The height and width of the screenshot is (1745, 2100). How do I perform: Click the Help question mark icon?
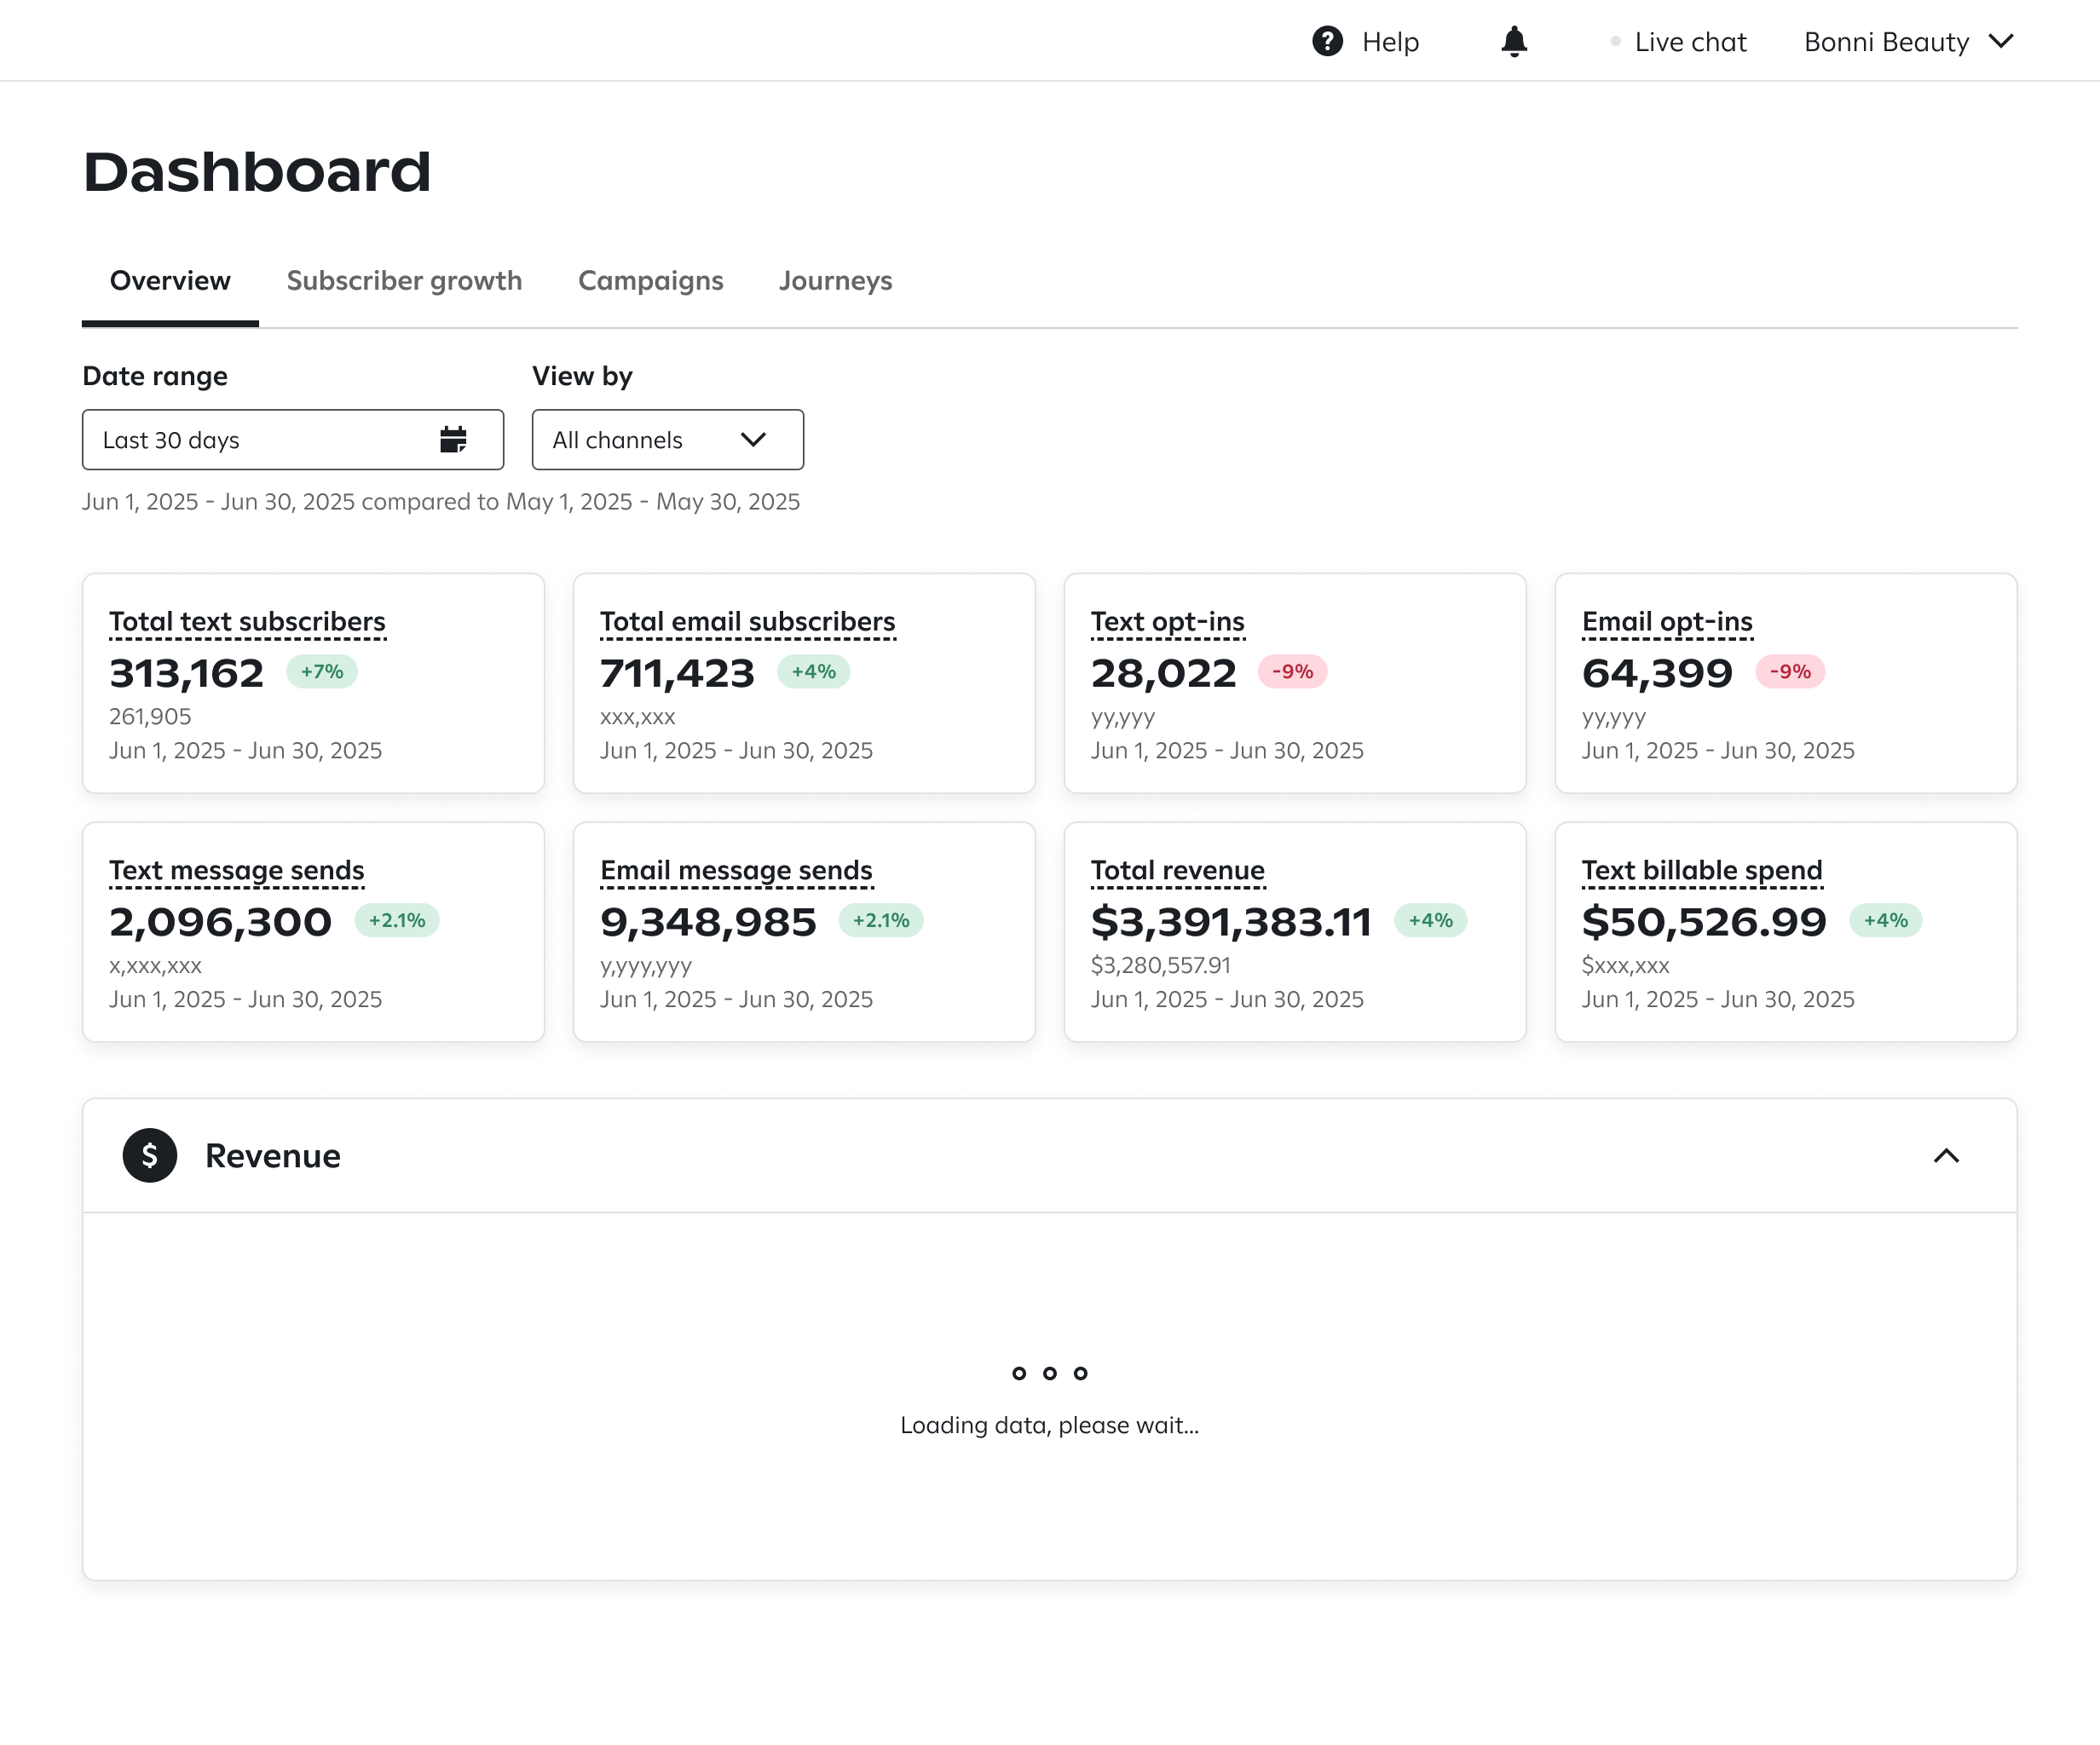click(x=1327, y=41)
